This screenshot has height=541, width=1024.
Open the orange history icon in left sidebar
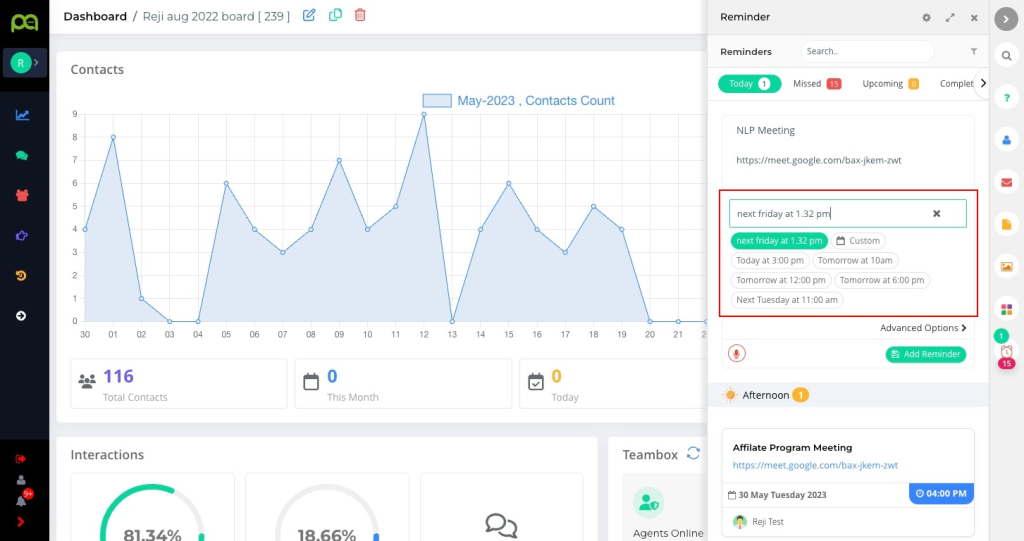[21, 276]
